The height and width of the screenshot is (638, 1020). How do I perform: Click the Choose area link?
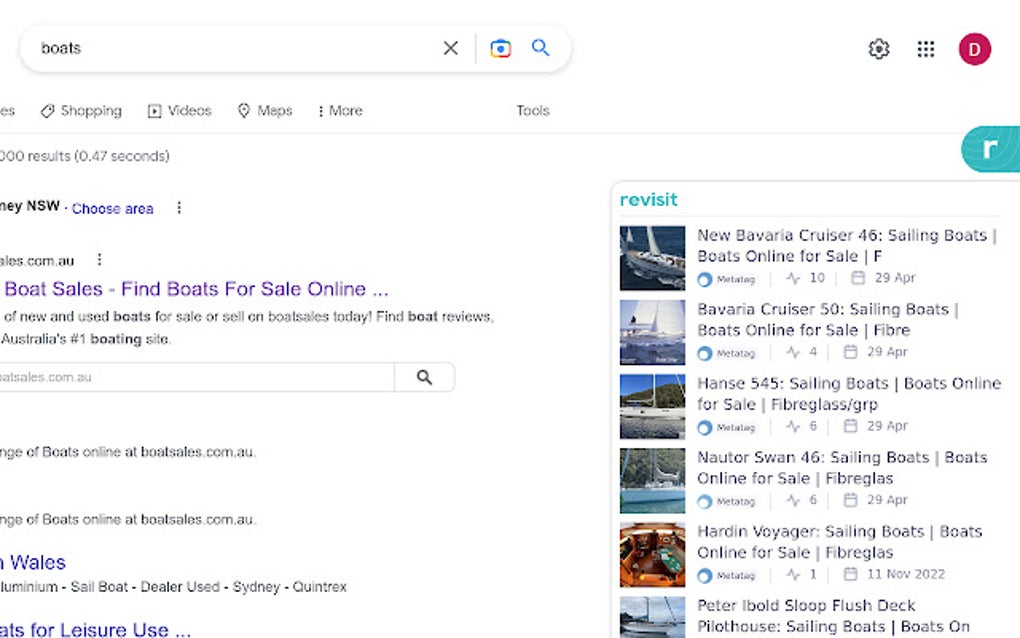(x=112, y=208)
